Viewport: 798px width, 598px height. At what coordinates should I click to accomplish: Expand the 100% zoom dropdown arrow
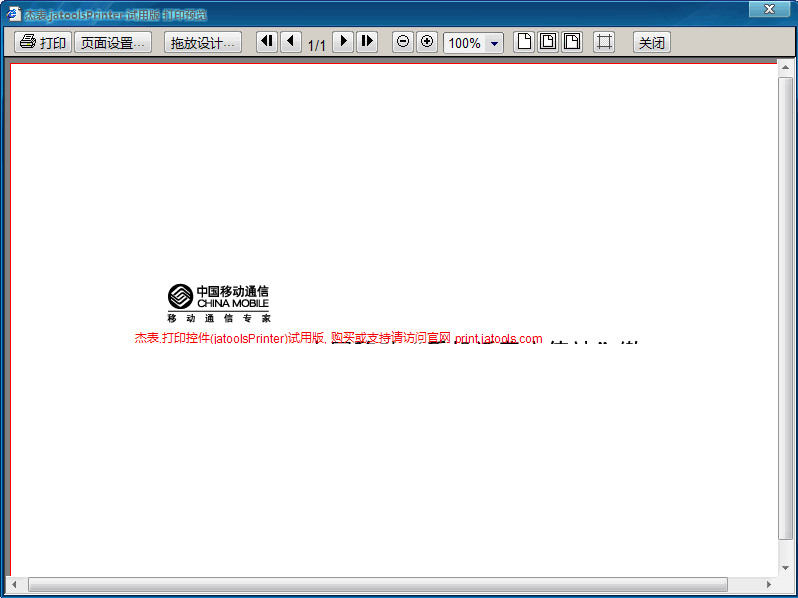pos(494,43)
